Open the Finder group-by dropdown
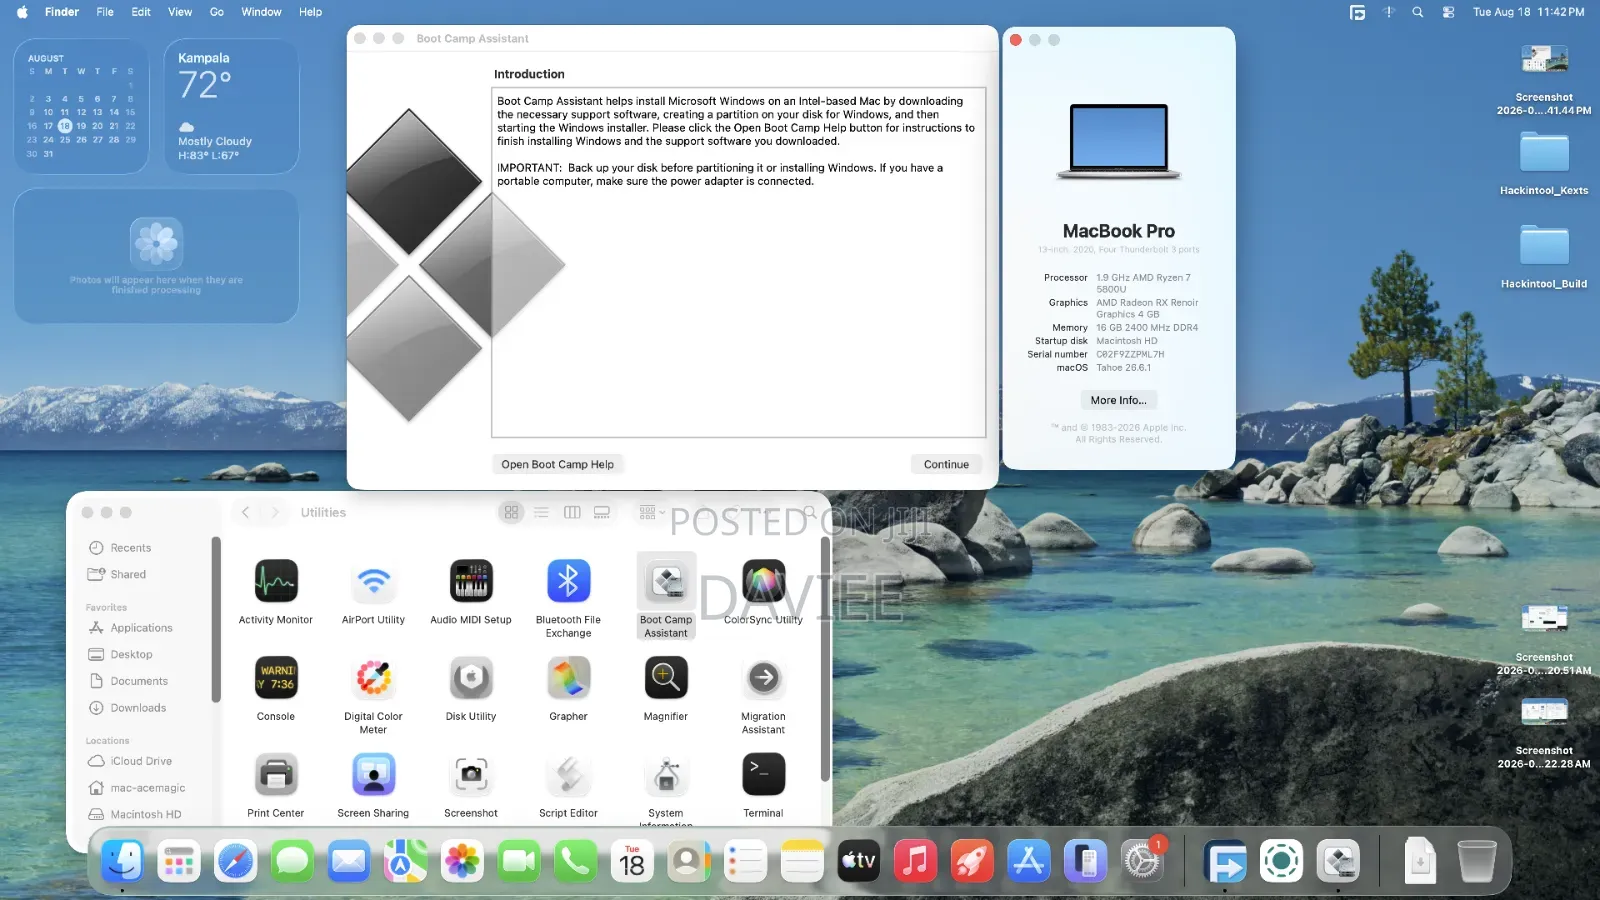1600x900 pixels. (x=652, y=512)
